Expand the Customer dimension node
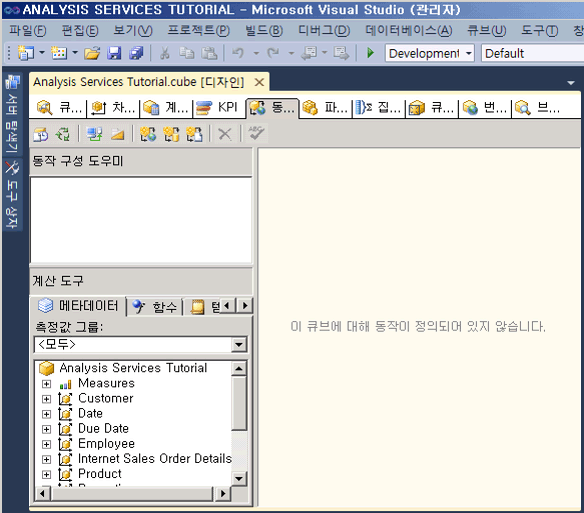This screenshot has width=584, height=513. pos(46,399)
